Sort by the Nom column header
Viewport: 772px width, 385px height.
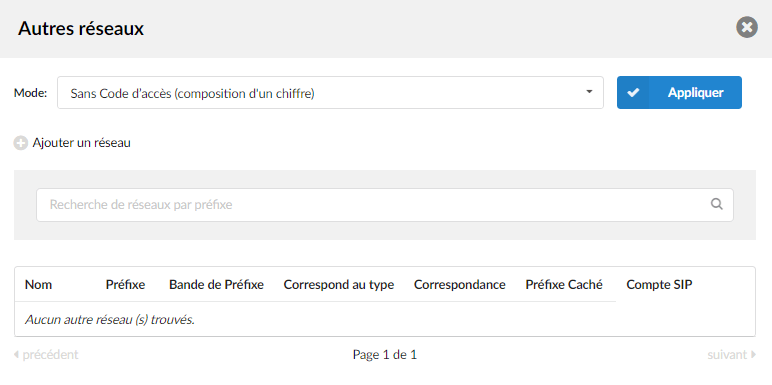pyautogui.click(x=38, y=285)
